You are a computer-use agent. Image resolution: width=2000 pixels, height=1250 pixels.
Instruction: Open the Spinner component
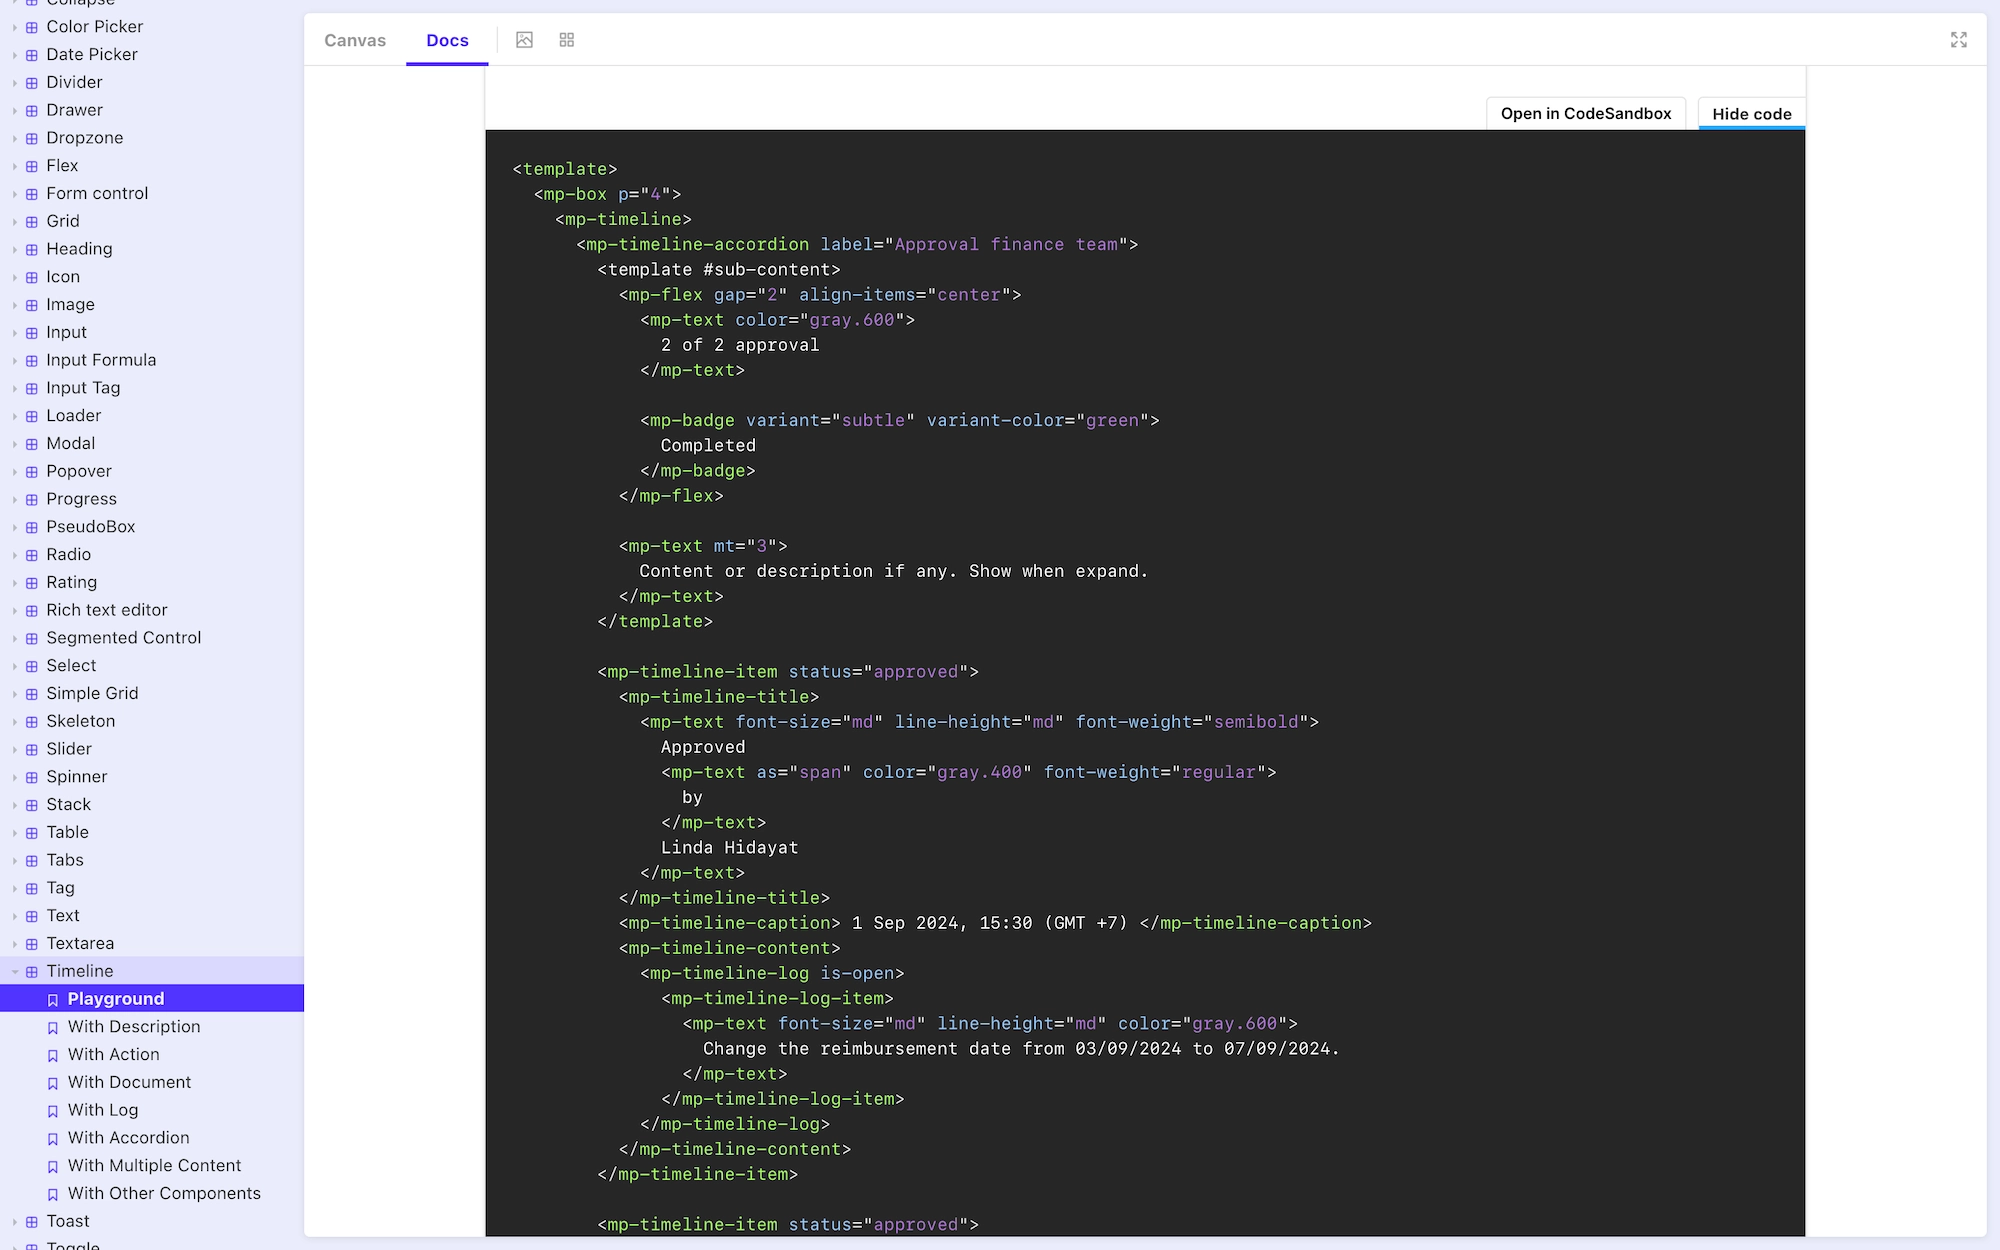[x=77, y=777]
